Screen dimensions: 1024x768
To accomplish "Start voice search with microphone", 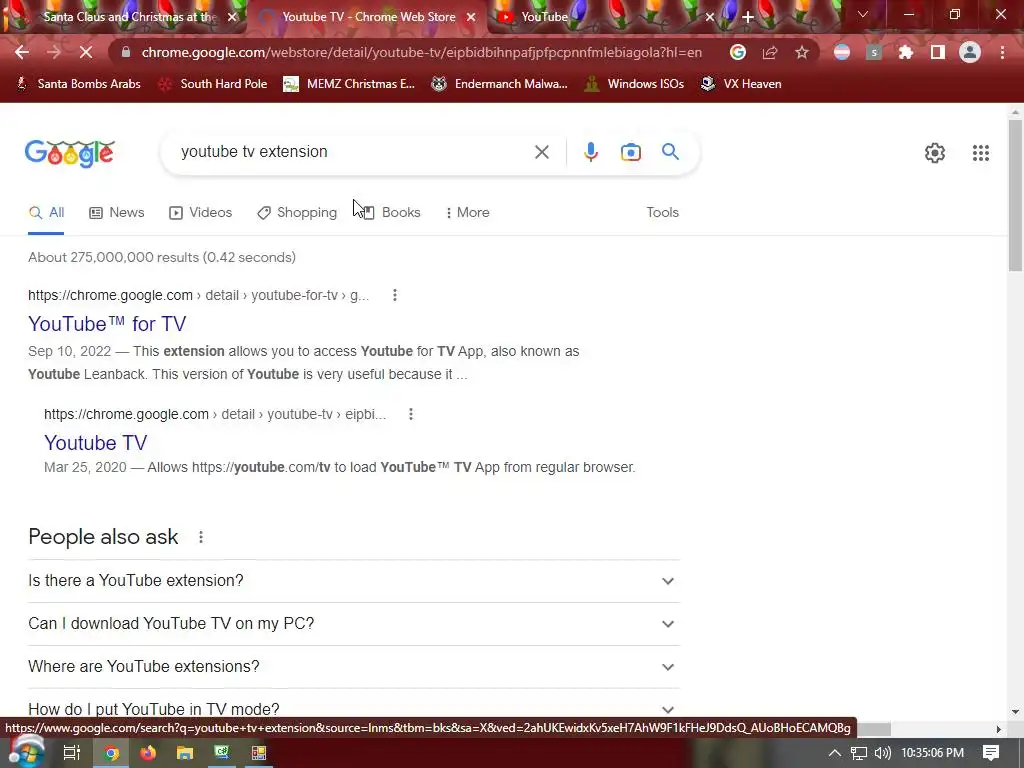I will pyautogui.click(x=590, y=152).
